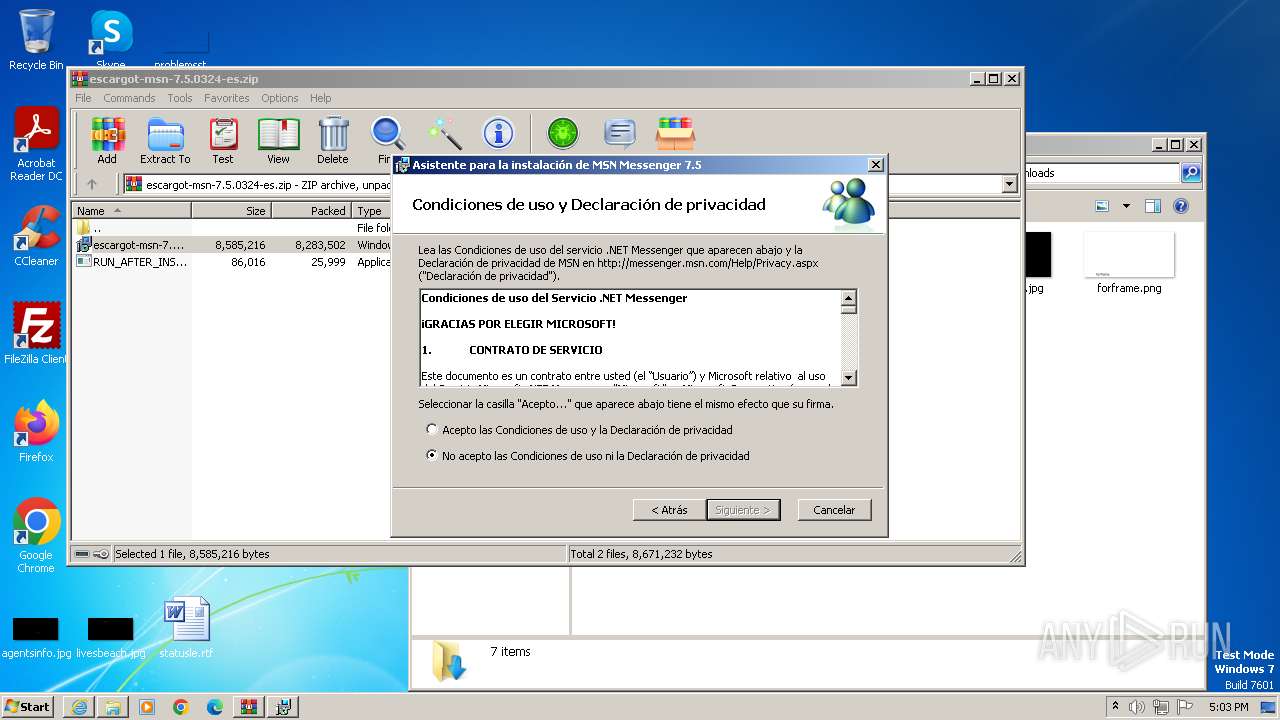Click license text scrollbar down arrow
The image size is (1280, 720).
click(x=848, y=378)
